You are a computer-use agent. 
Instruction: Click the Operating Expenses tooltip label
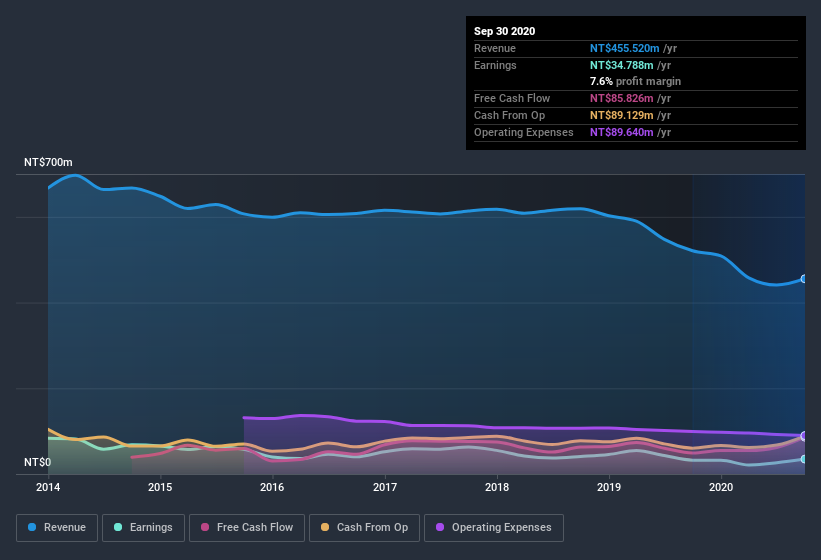point(524,132)
